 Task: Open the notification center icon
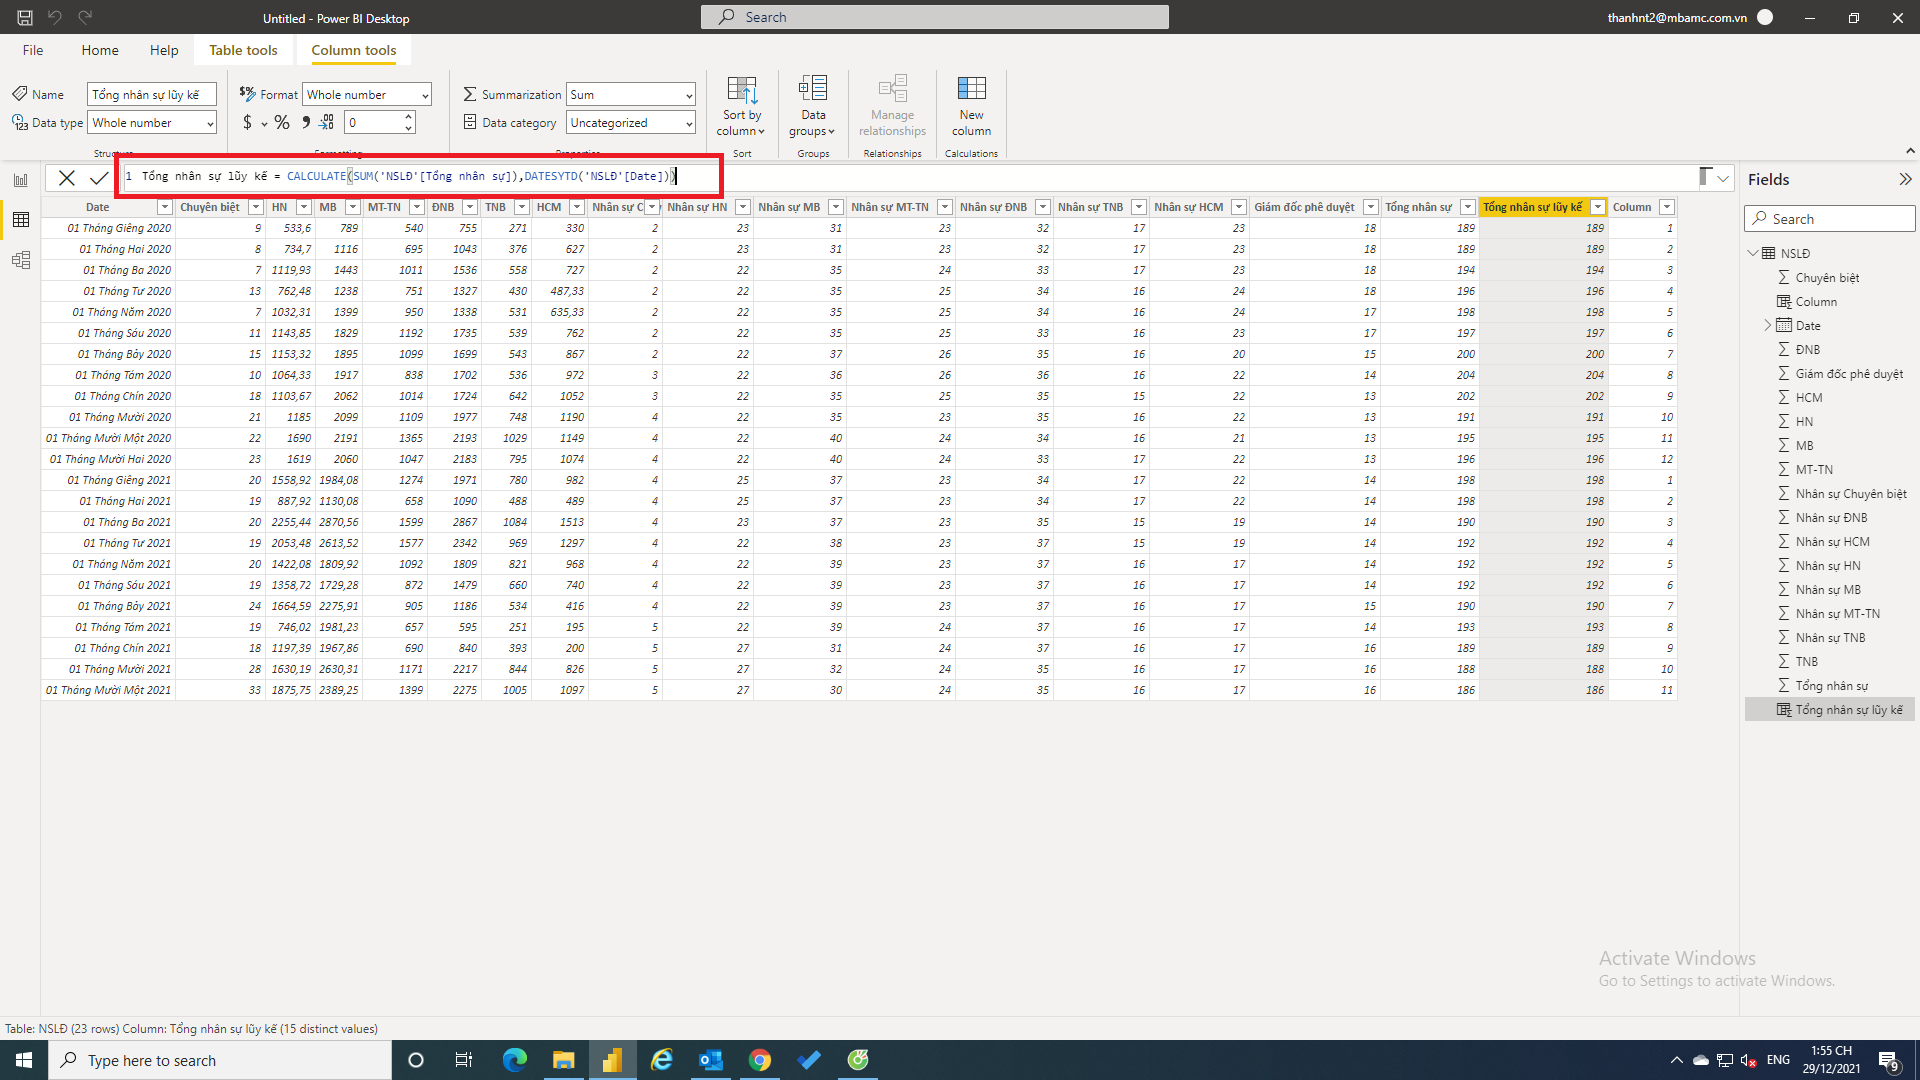pyautogui.click(x=1889, y=1060)
